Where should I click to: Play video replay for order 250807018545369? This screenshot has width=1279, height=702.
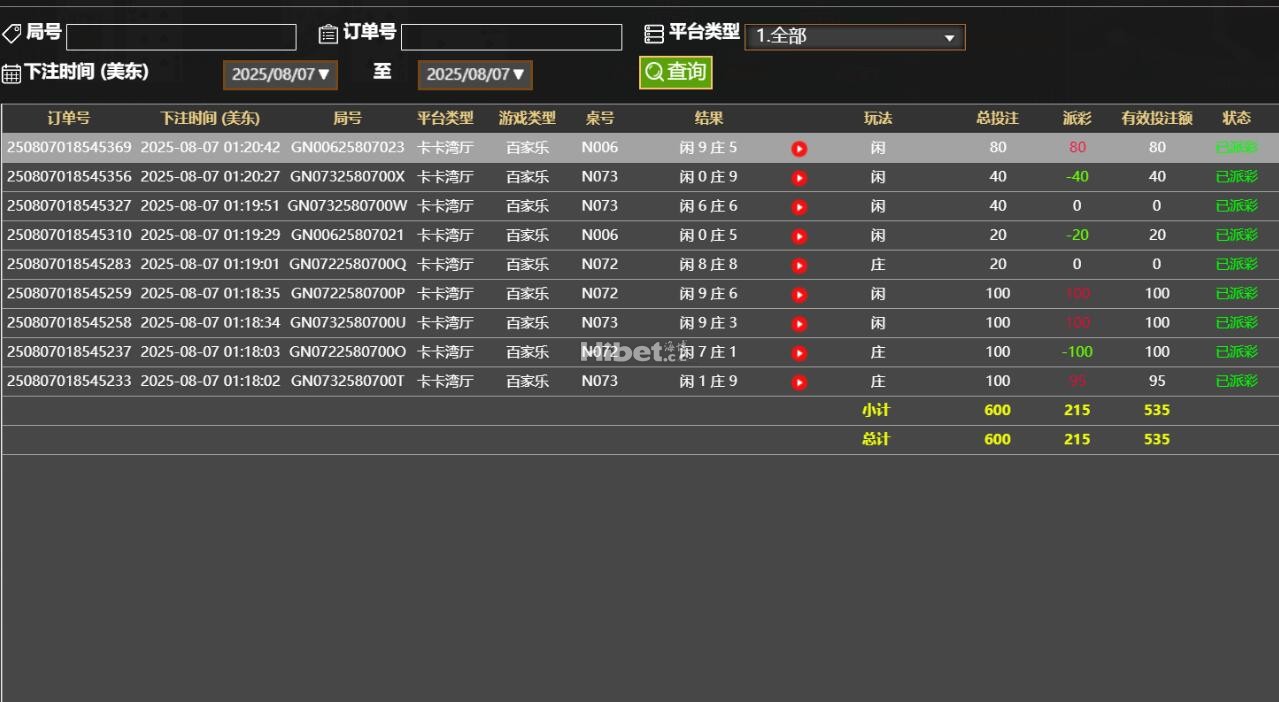click(x=799, y=149)
